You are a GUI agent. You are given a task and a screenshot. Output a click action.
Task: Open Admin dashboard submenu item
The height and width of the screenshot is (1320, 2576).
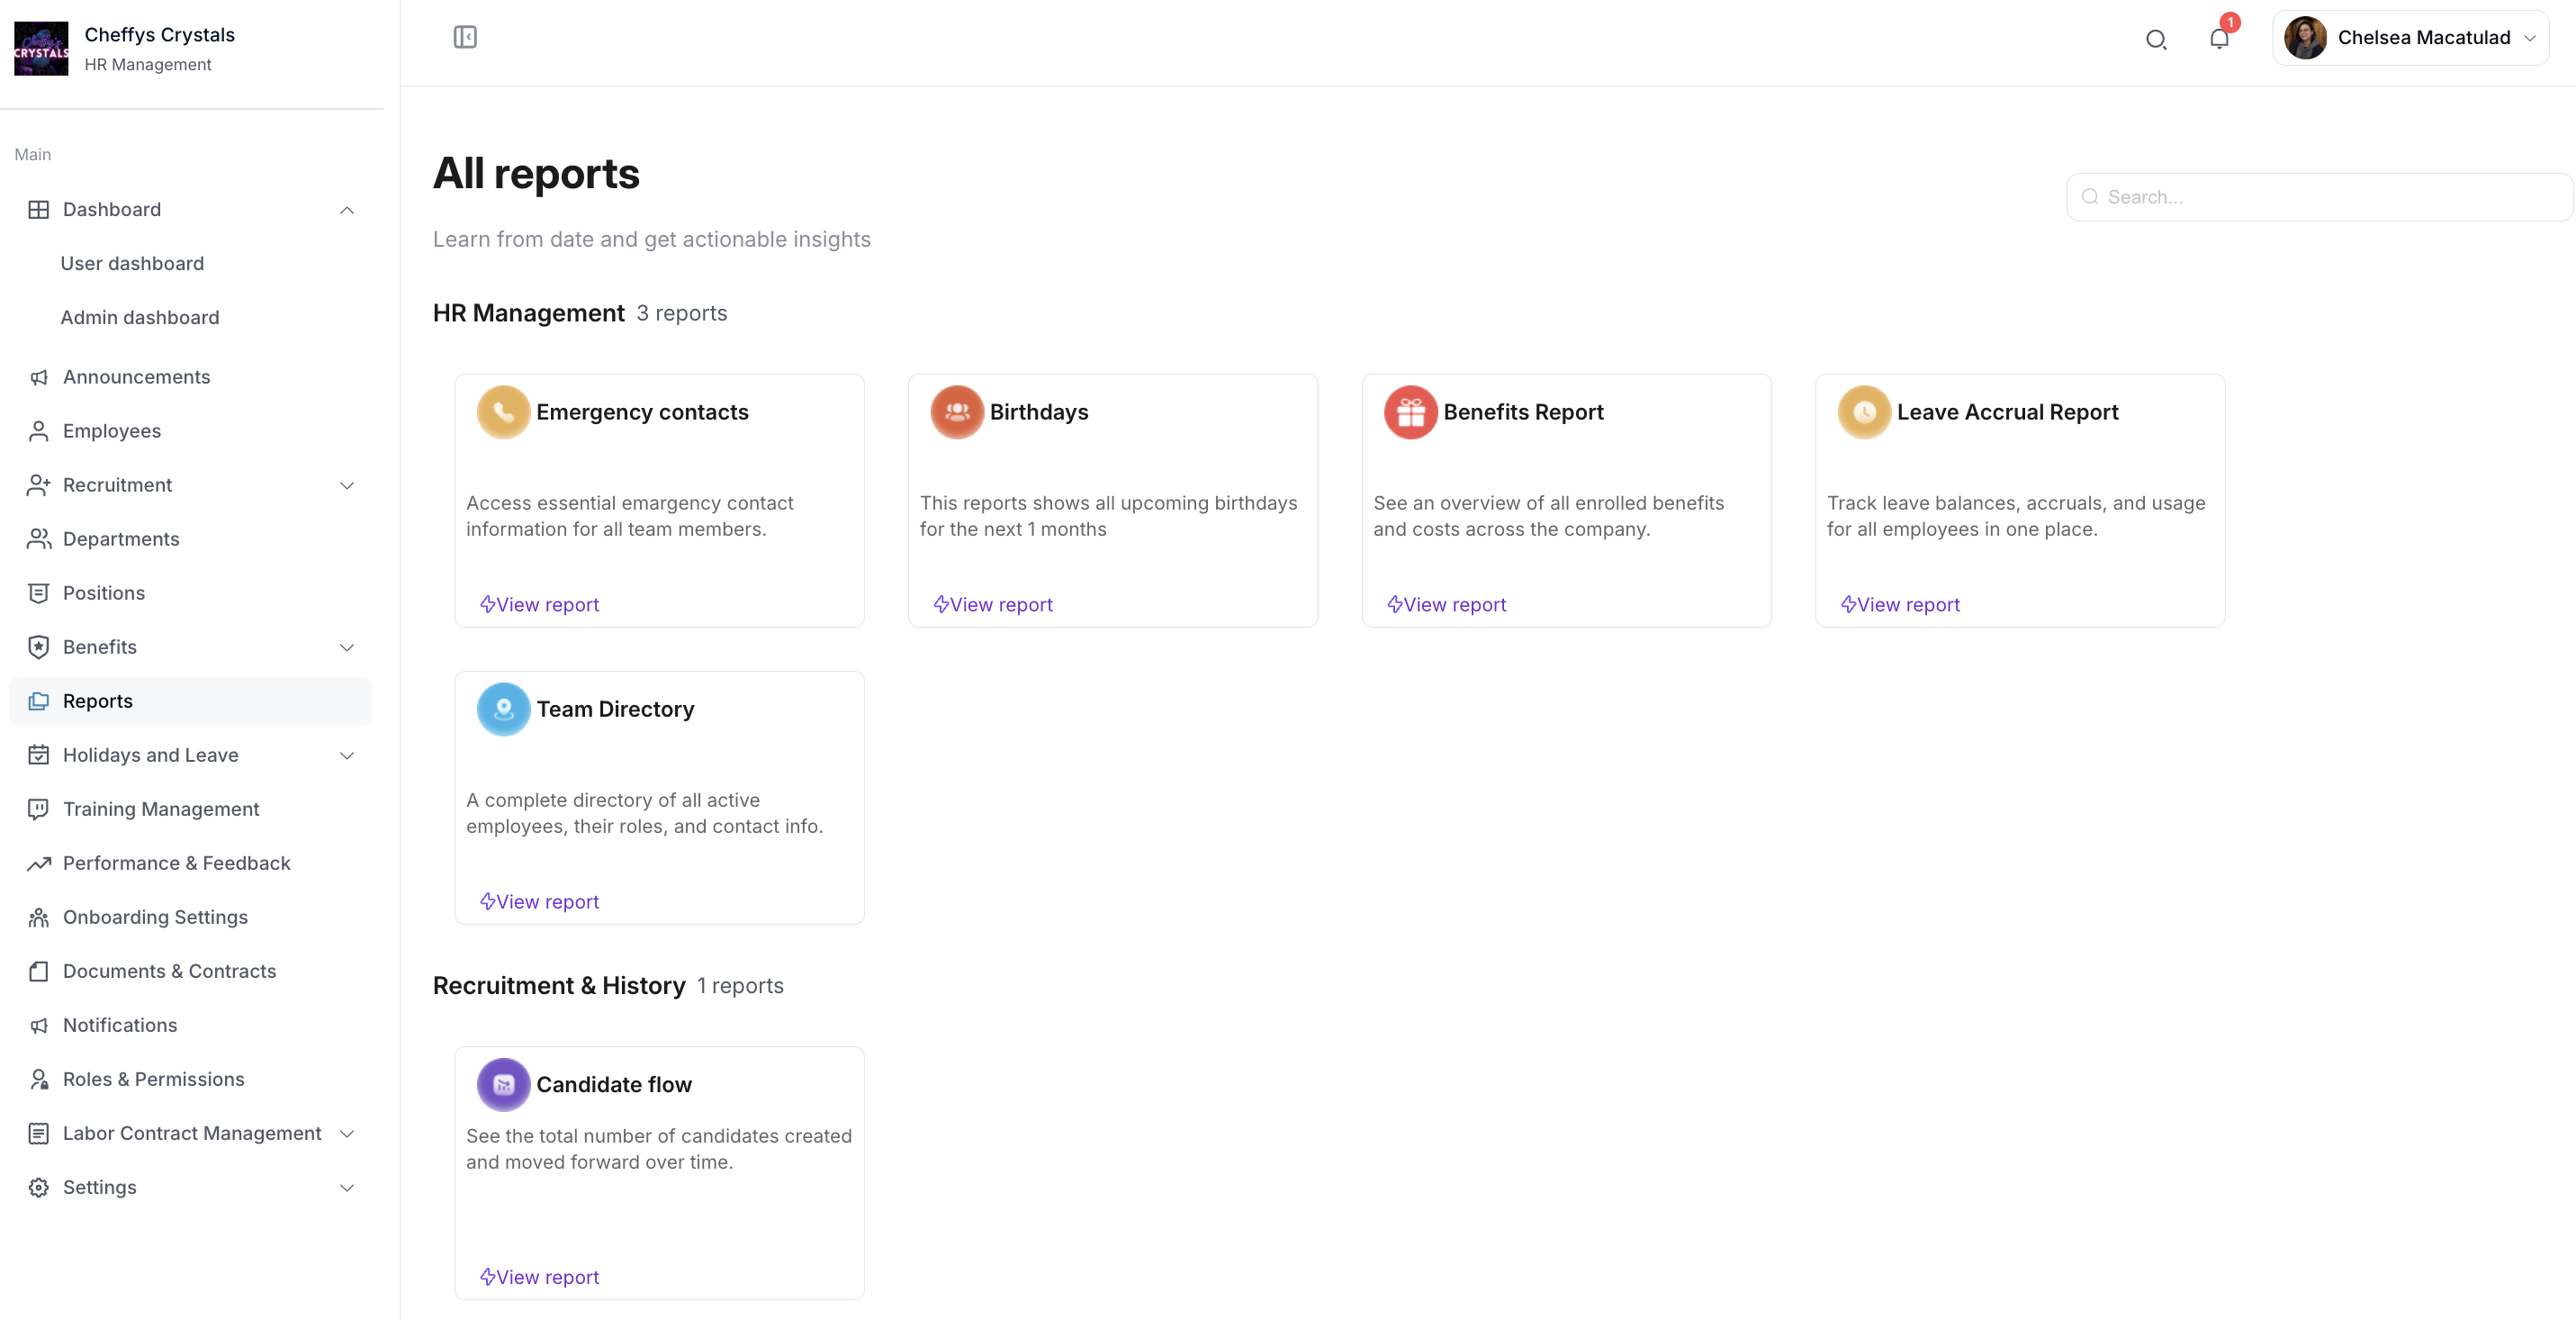139,317
